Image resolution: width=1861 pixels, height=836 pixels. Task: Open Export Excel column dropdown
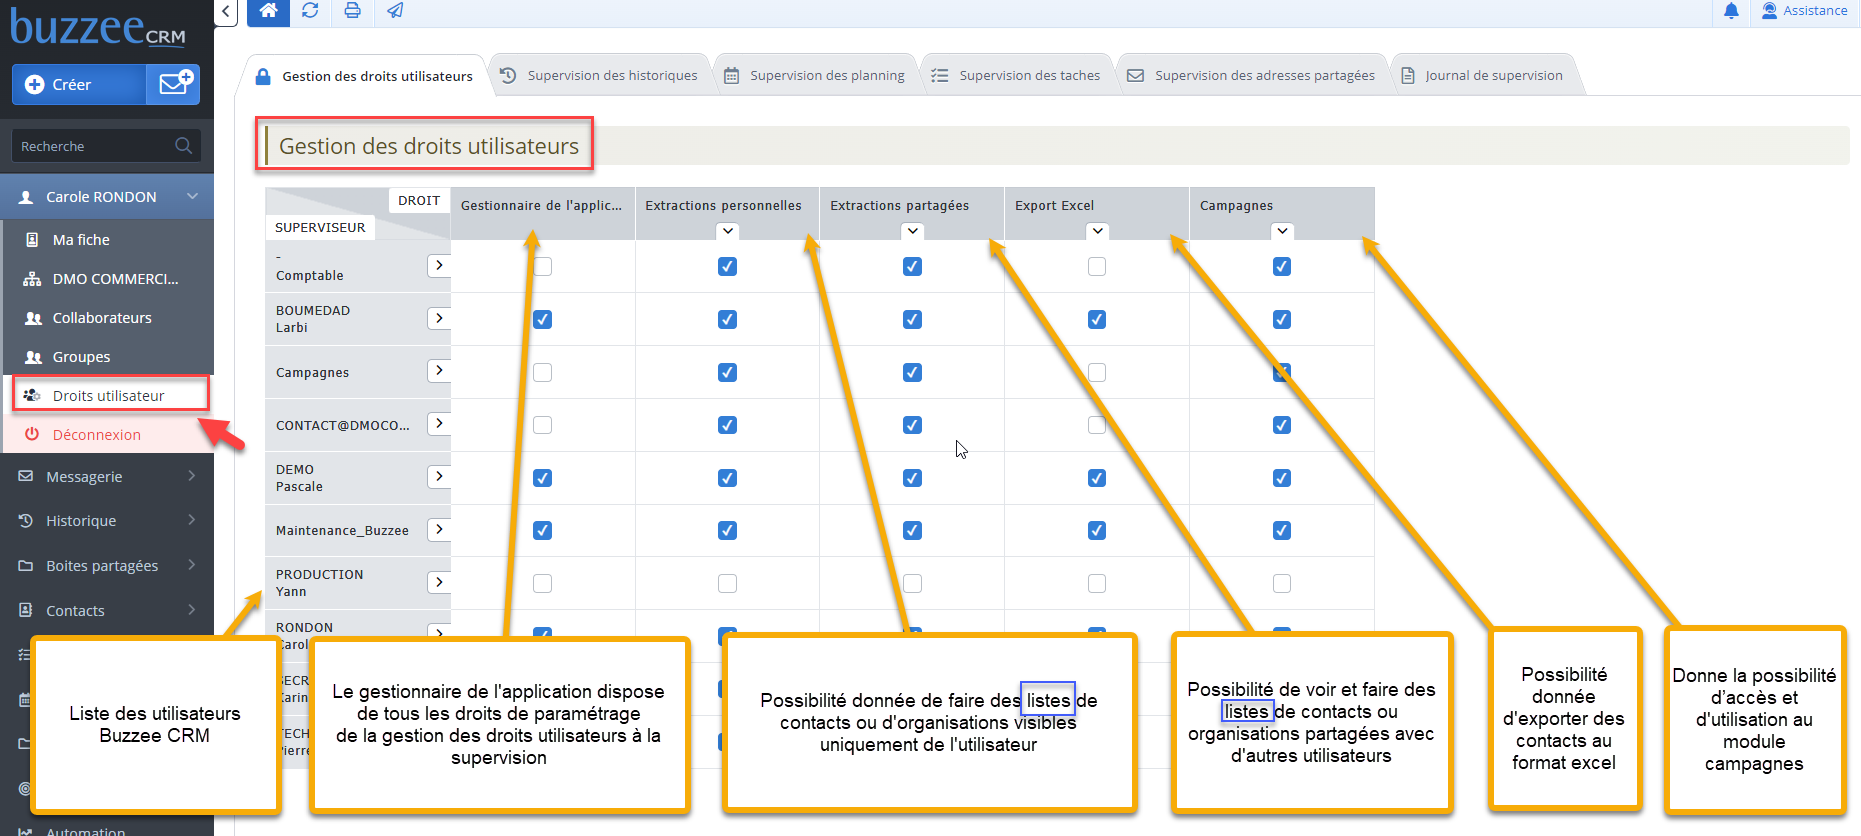tap(1098, 231)
